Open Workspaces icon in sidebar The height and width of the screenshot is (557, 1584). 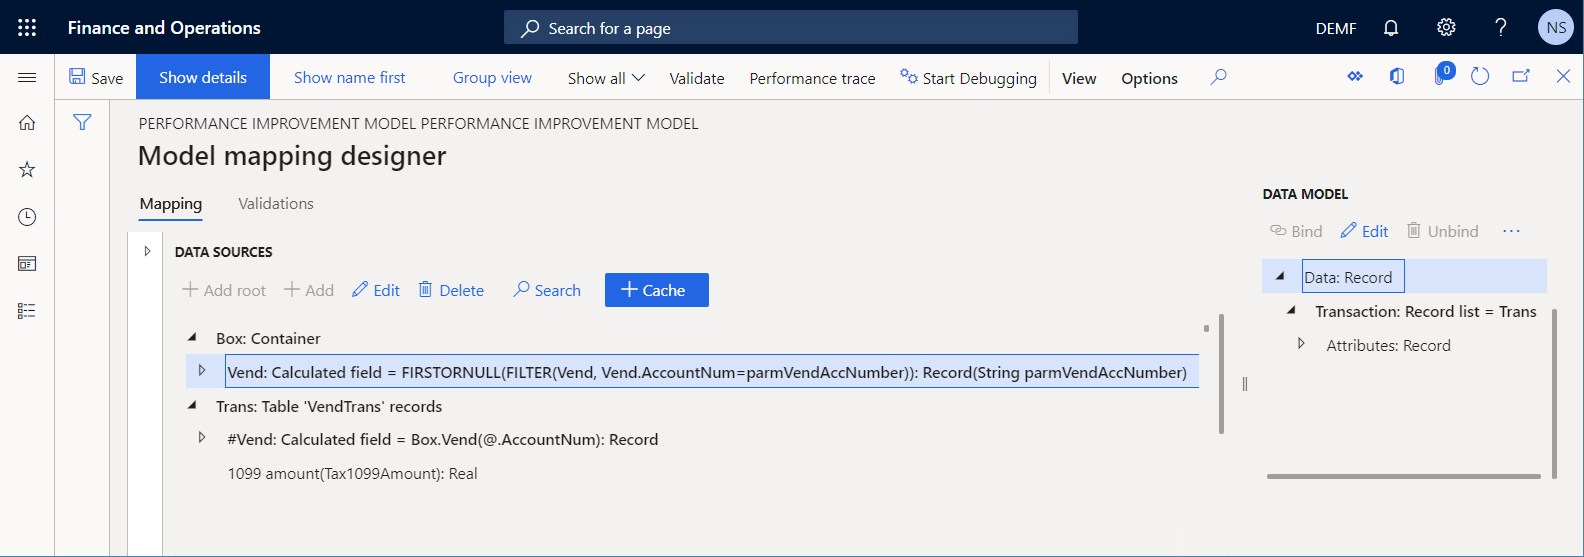pyautogui.click(x=27, y=264)
